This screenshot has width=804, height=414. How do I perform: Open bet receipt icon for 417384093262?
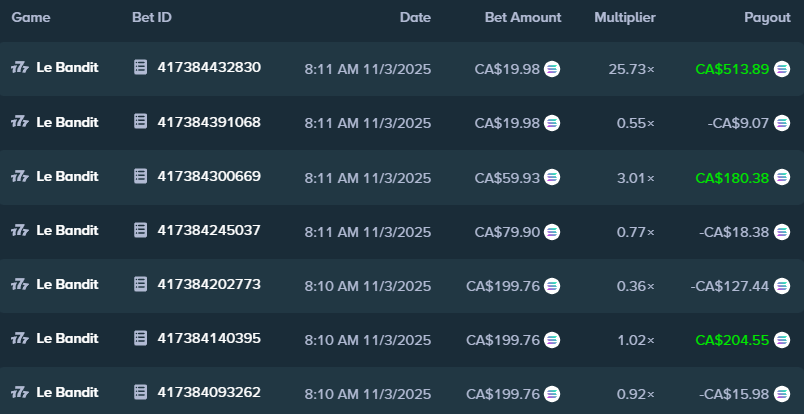click(140, 392)
